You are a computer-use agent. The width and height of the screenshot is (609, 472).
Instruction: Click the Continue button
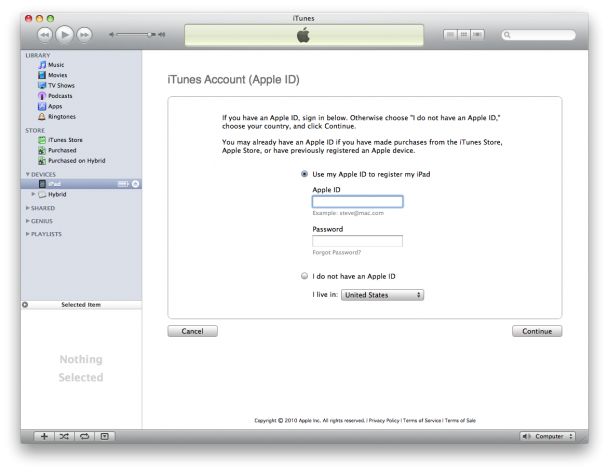click(537, 331)
